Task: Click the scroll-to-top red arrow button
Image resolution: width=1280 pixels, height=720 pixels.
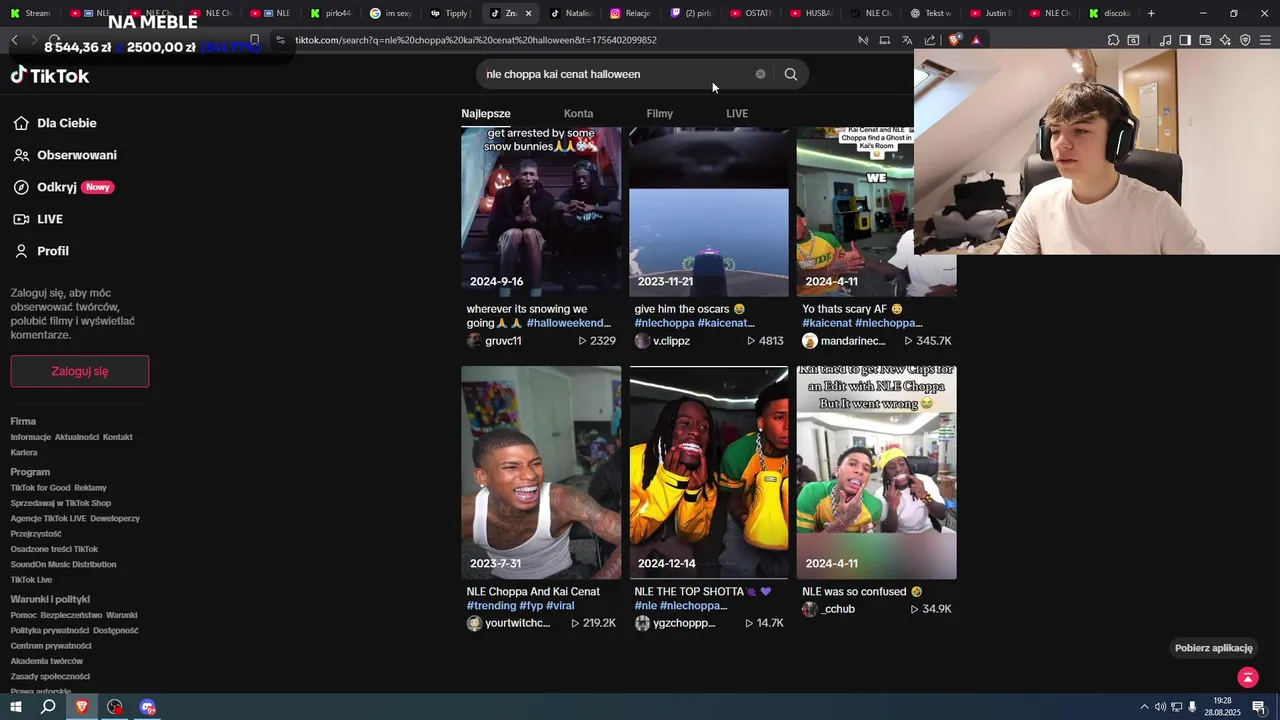Action: (x=1248, y=678)
